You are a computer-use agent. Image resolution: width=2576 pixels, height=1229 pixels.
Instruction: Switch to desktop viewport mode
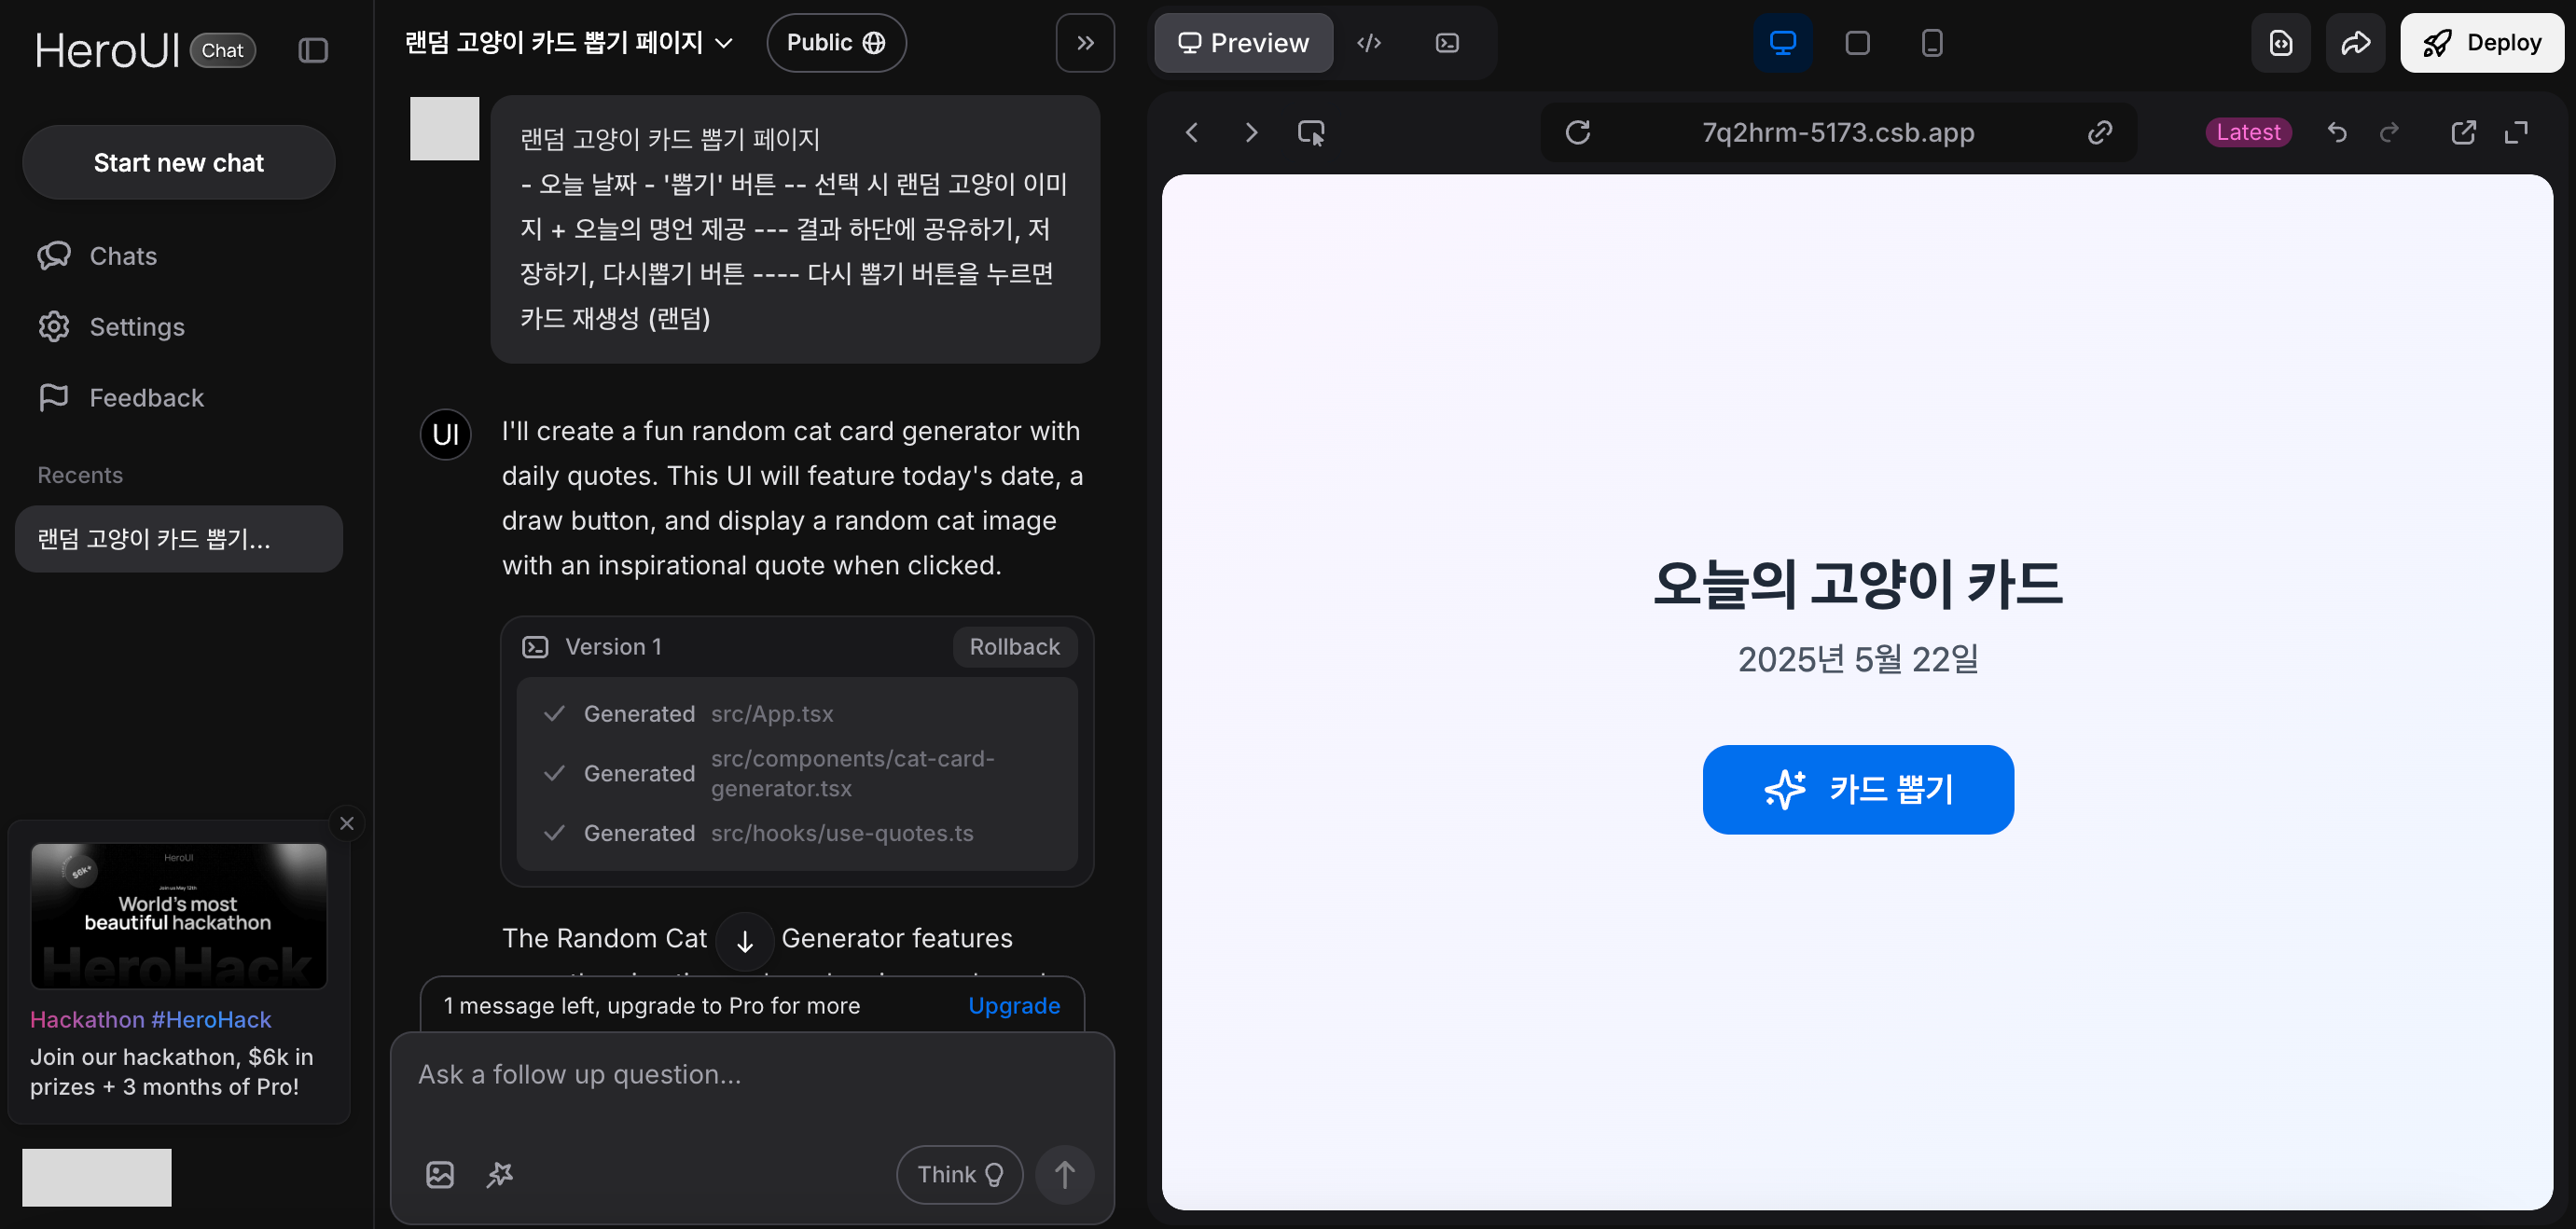[x=1782, y=43]
